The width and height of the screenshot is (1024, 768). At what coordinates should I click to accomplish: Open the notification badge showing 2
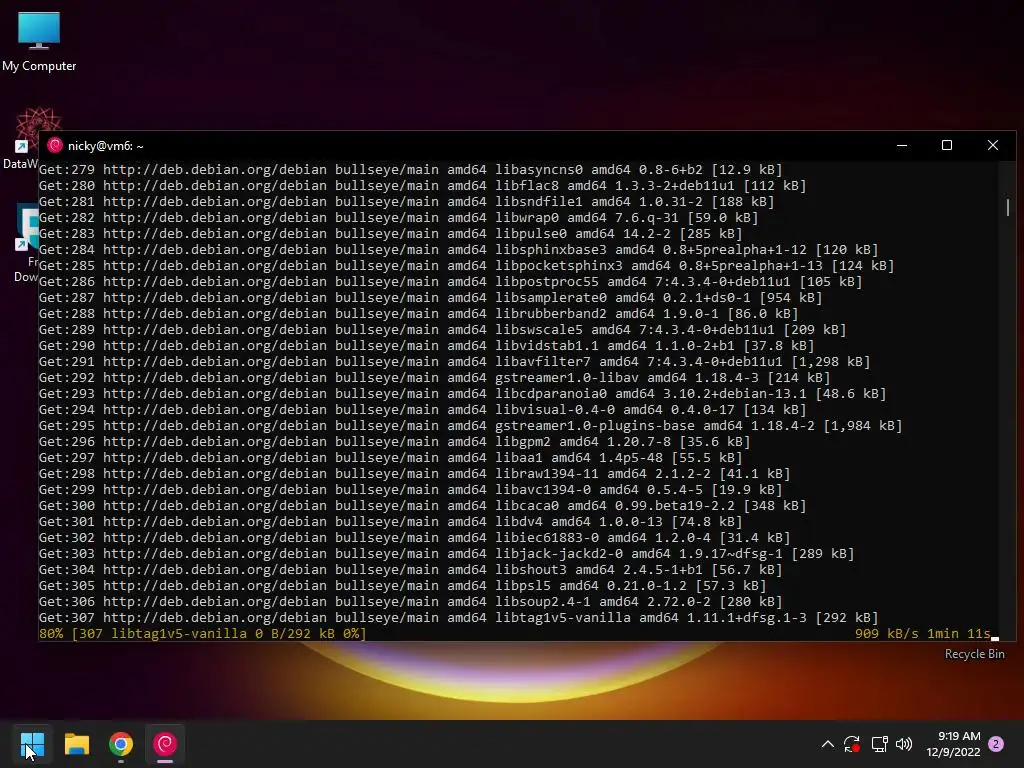996,744
